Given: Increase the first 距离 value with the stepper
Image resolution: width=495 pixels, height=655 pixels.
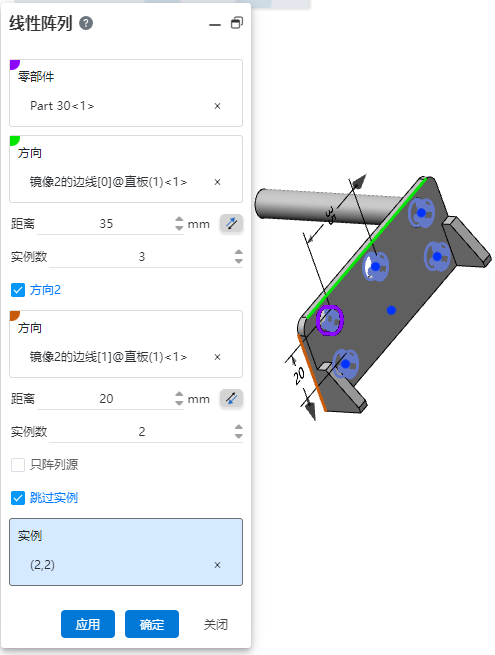Looking at the screenshot, I should (179, 219).
